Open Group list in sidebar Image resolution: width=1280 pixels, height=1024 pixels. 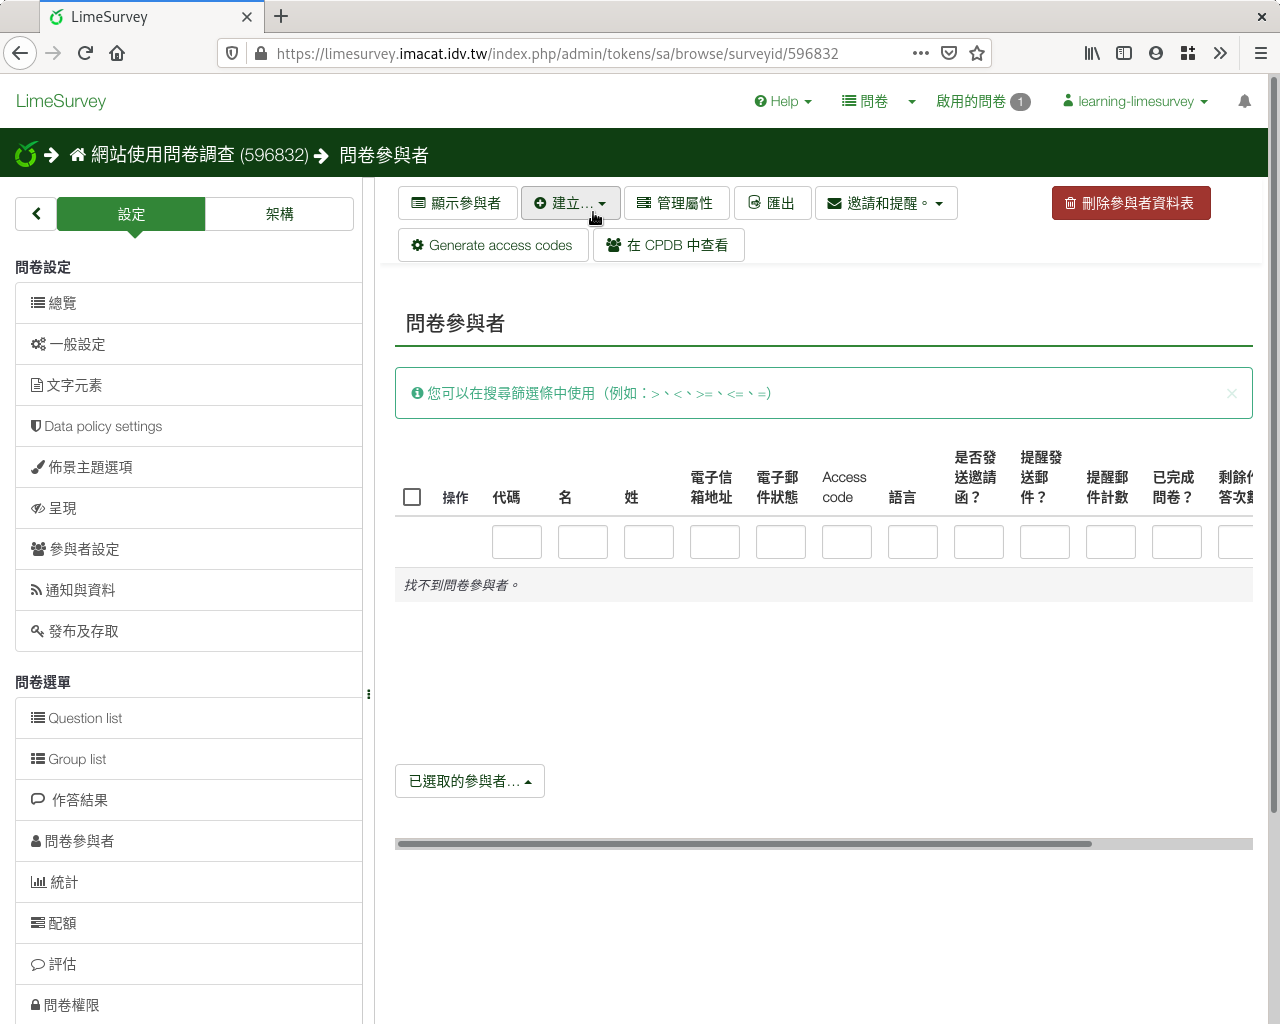(189, 759)
